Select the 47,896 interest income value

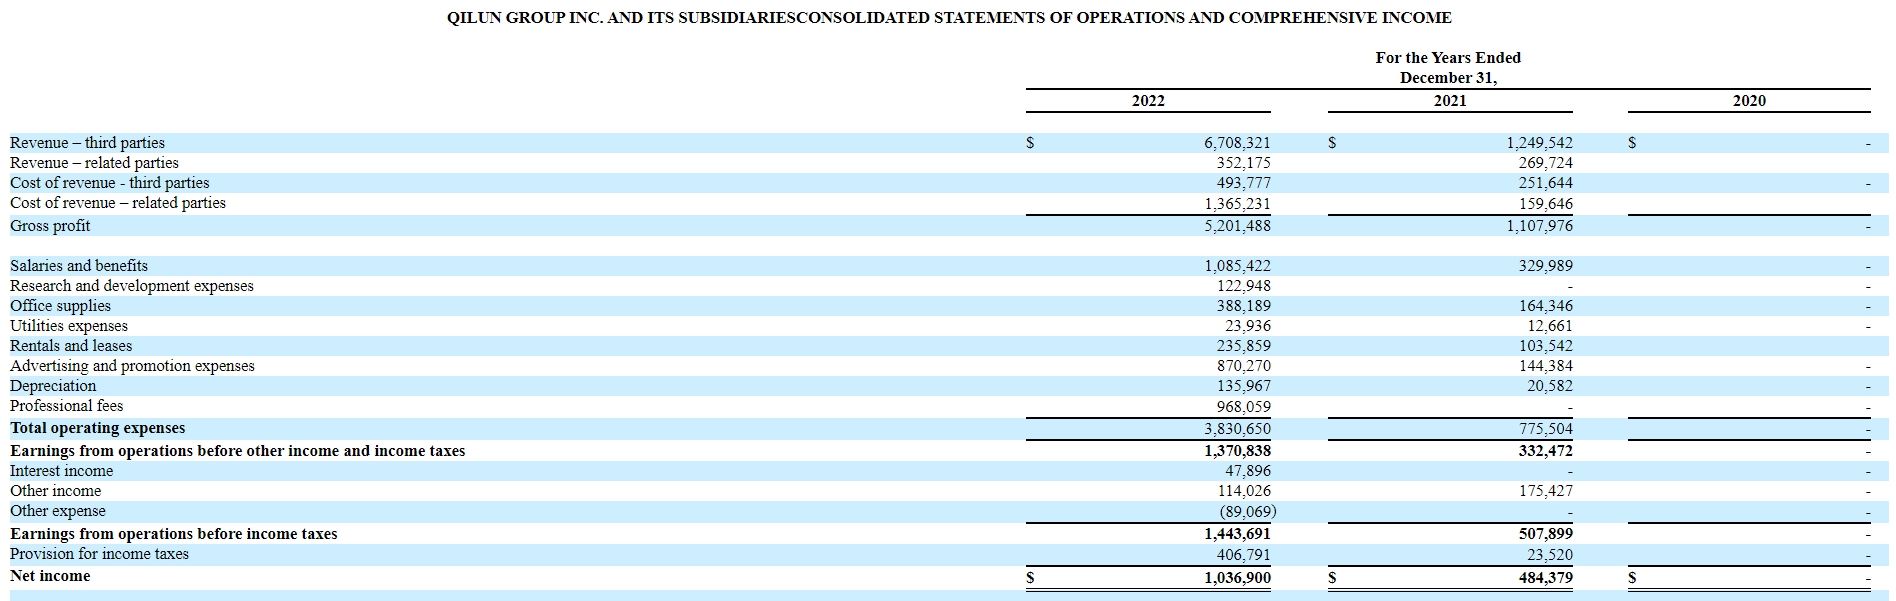1248,471
